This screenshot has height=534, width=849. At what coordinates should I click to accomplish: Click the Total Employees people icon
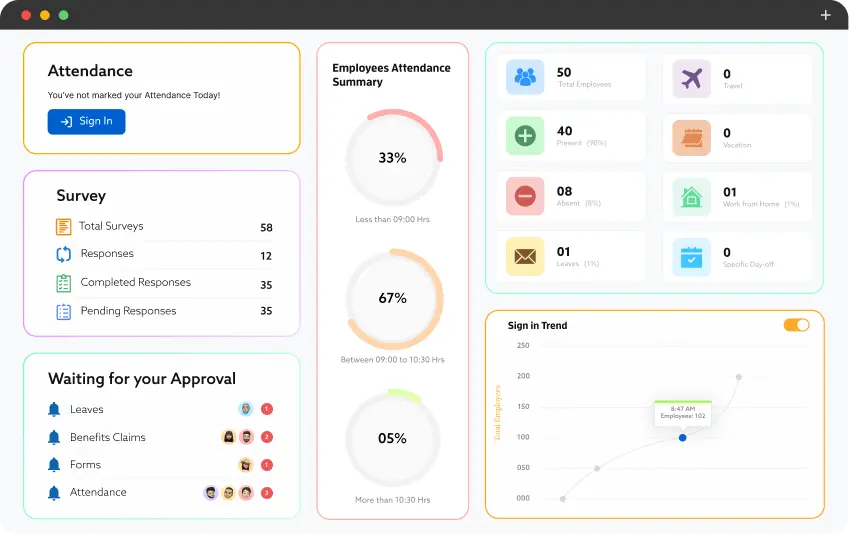(525, 77)
